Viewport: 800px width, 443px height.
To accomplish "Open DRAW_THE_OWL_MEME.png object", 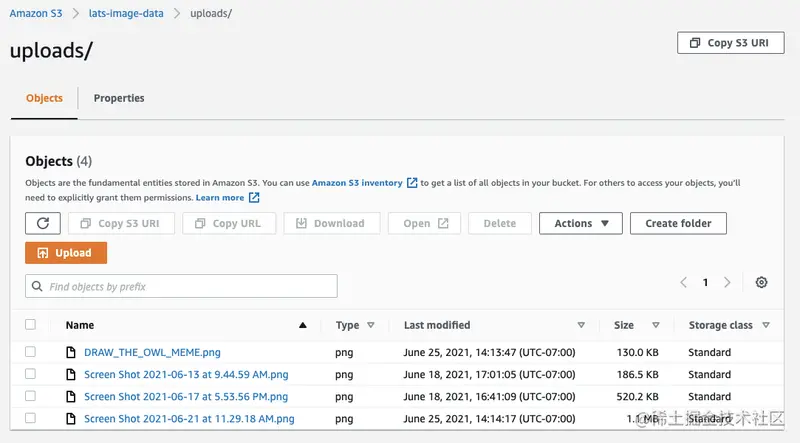I will [153, 352].
